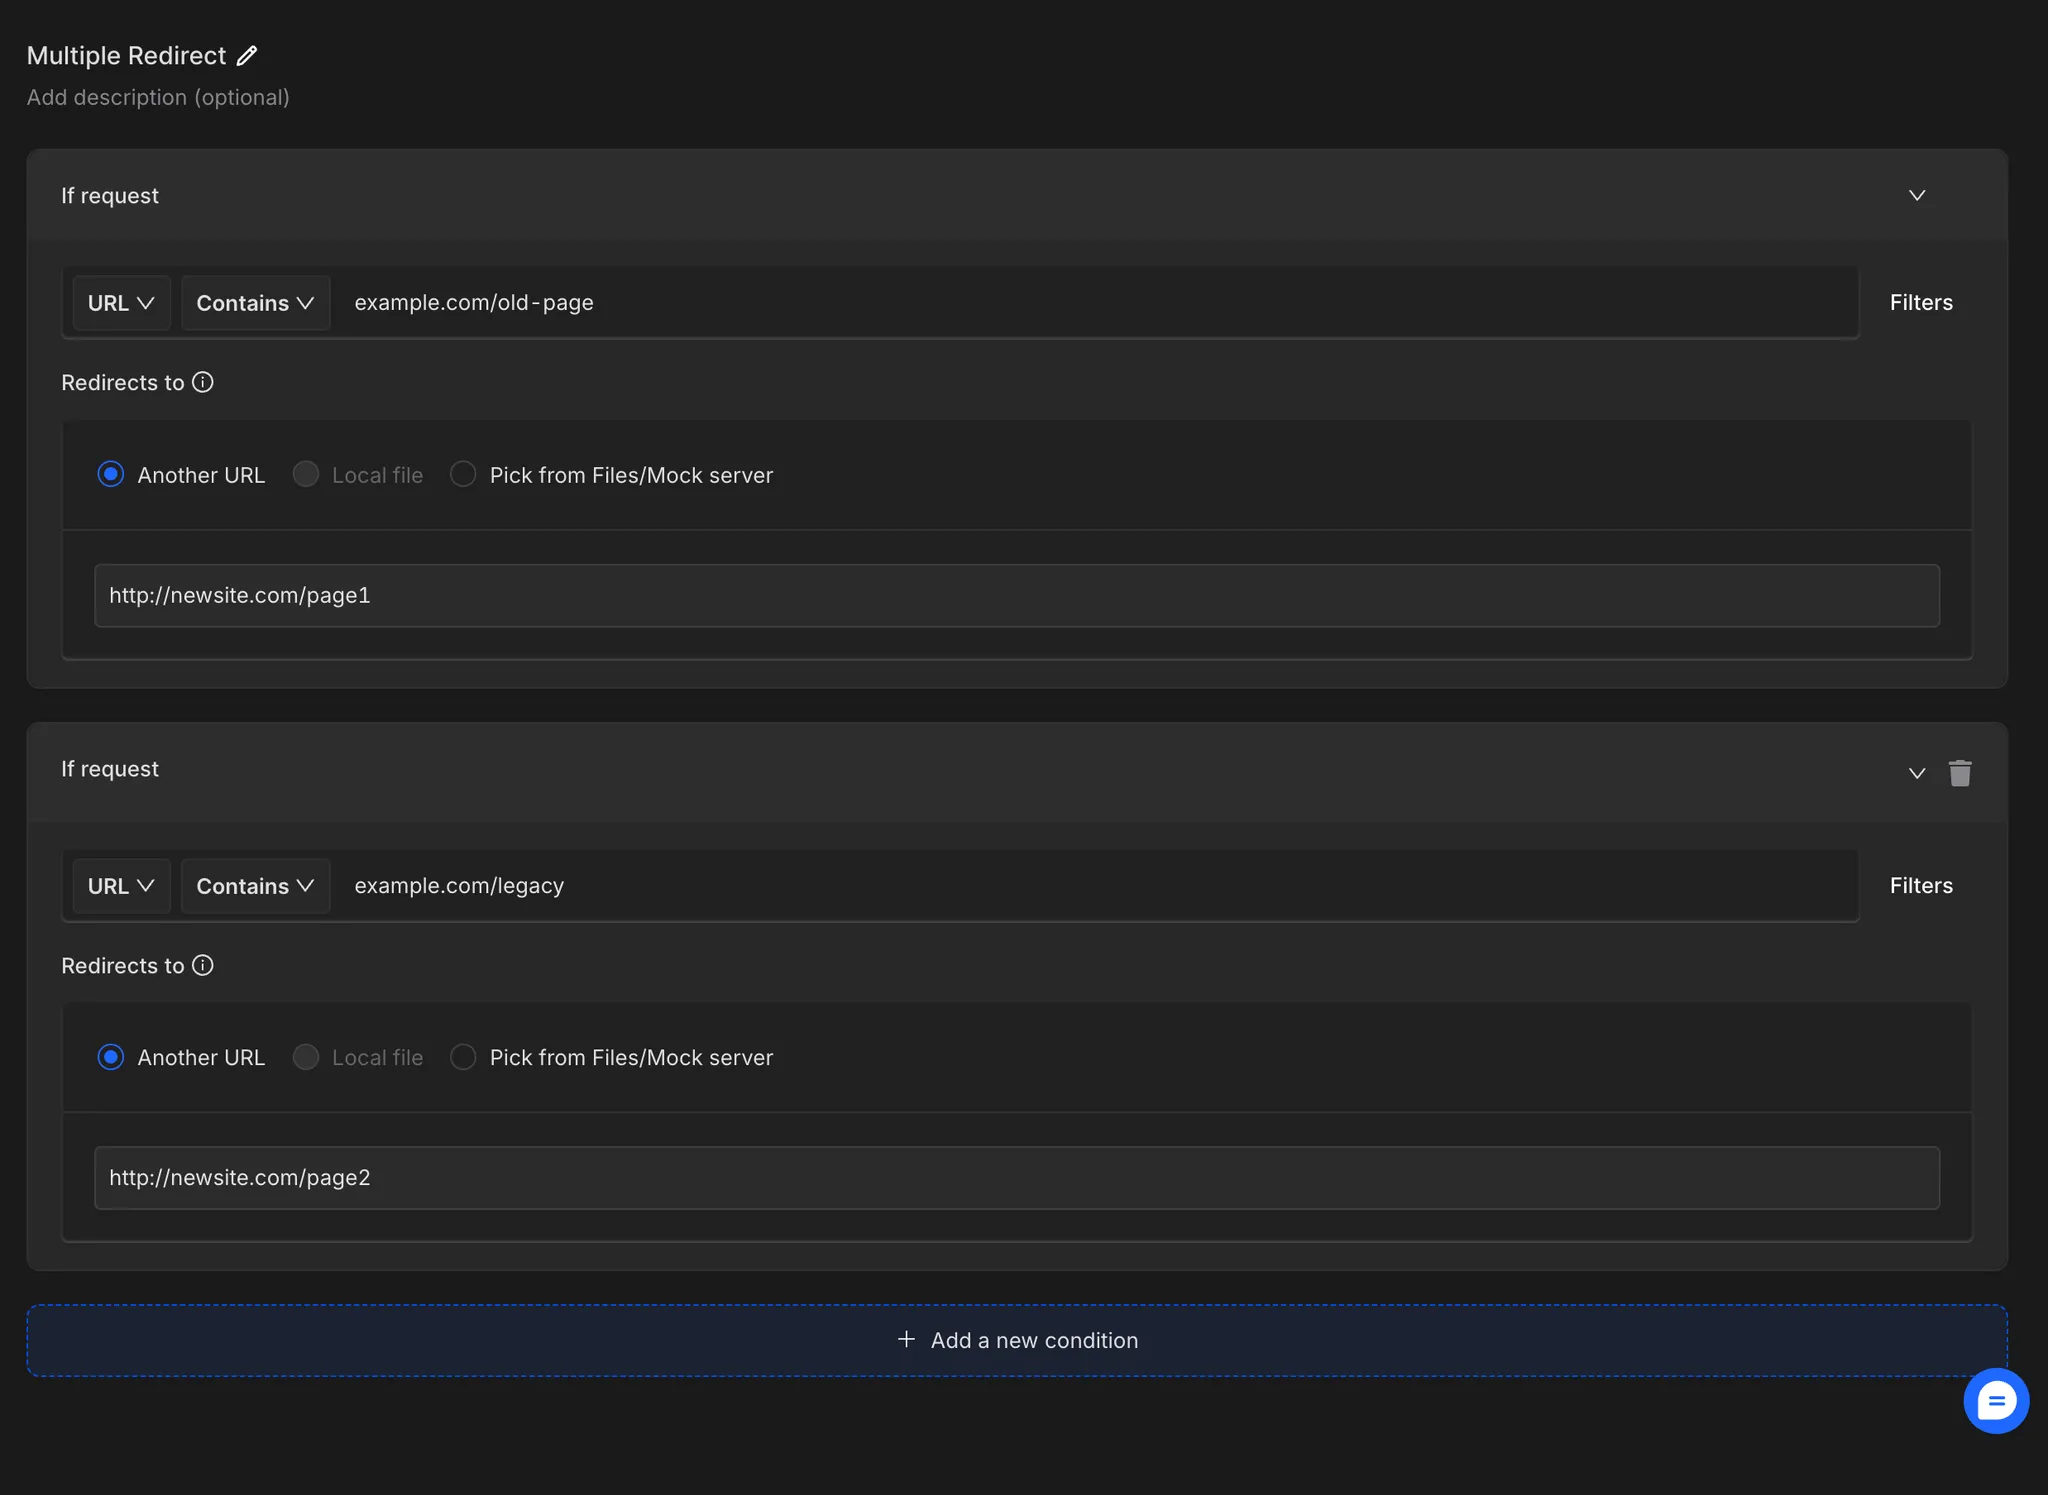Screen dimensions: 2048x1495
Task: Open Filters for the legacy condition
Action: click(x=1920, y=886)
